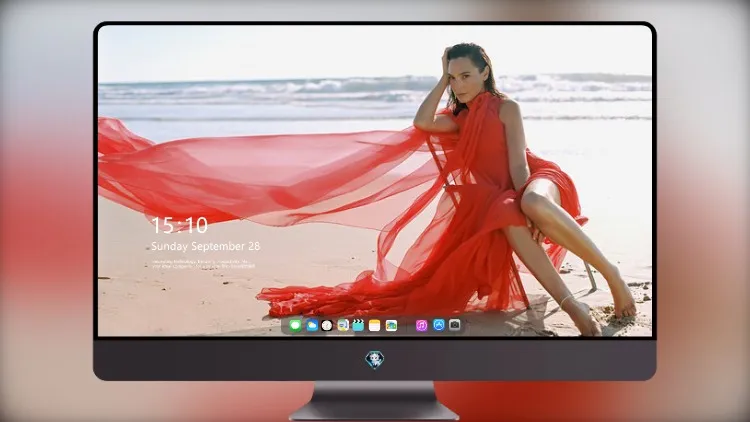Viewport: 750px width, 422px height.
Task: Open the green Messages app in dock
Action: [x=295, y=325]
